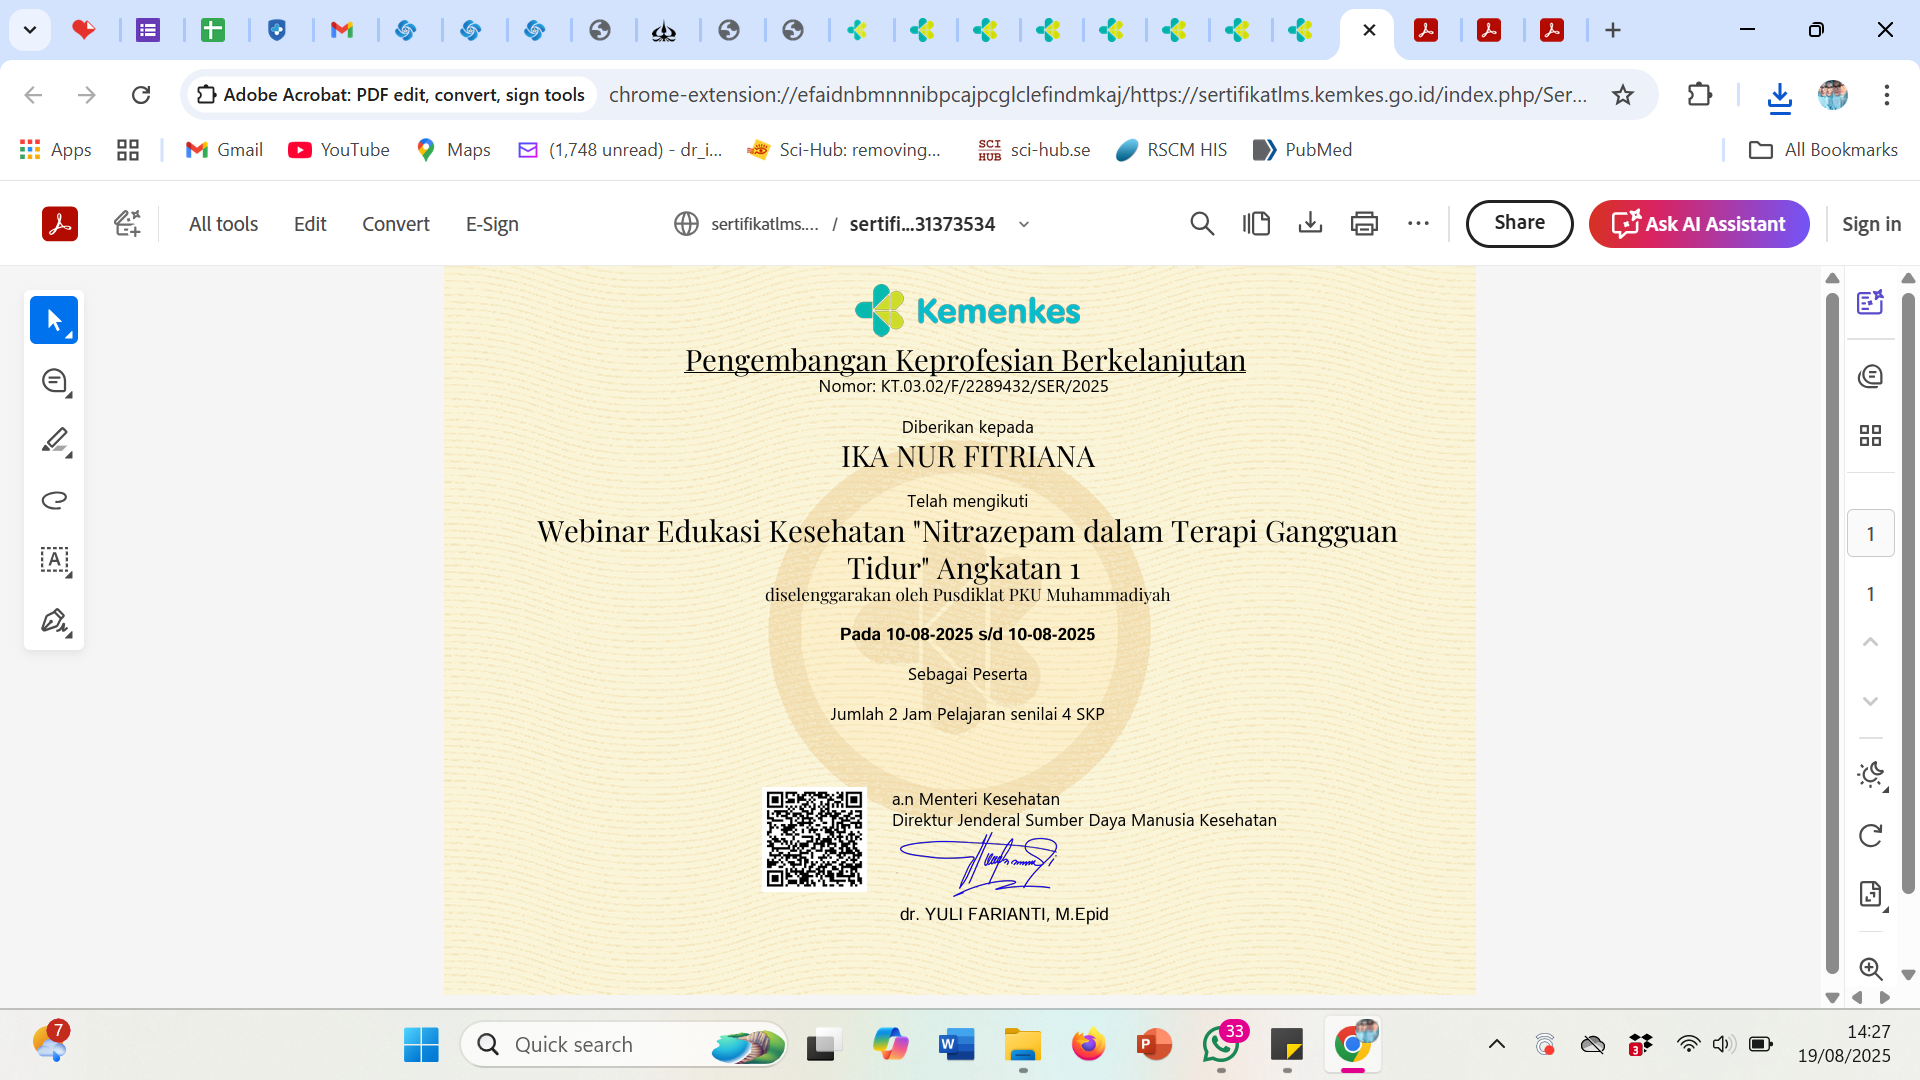Activate the text box selection tool
The image size is (1920, 1080).
[54, 560]
